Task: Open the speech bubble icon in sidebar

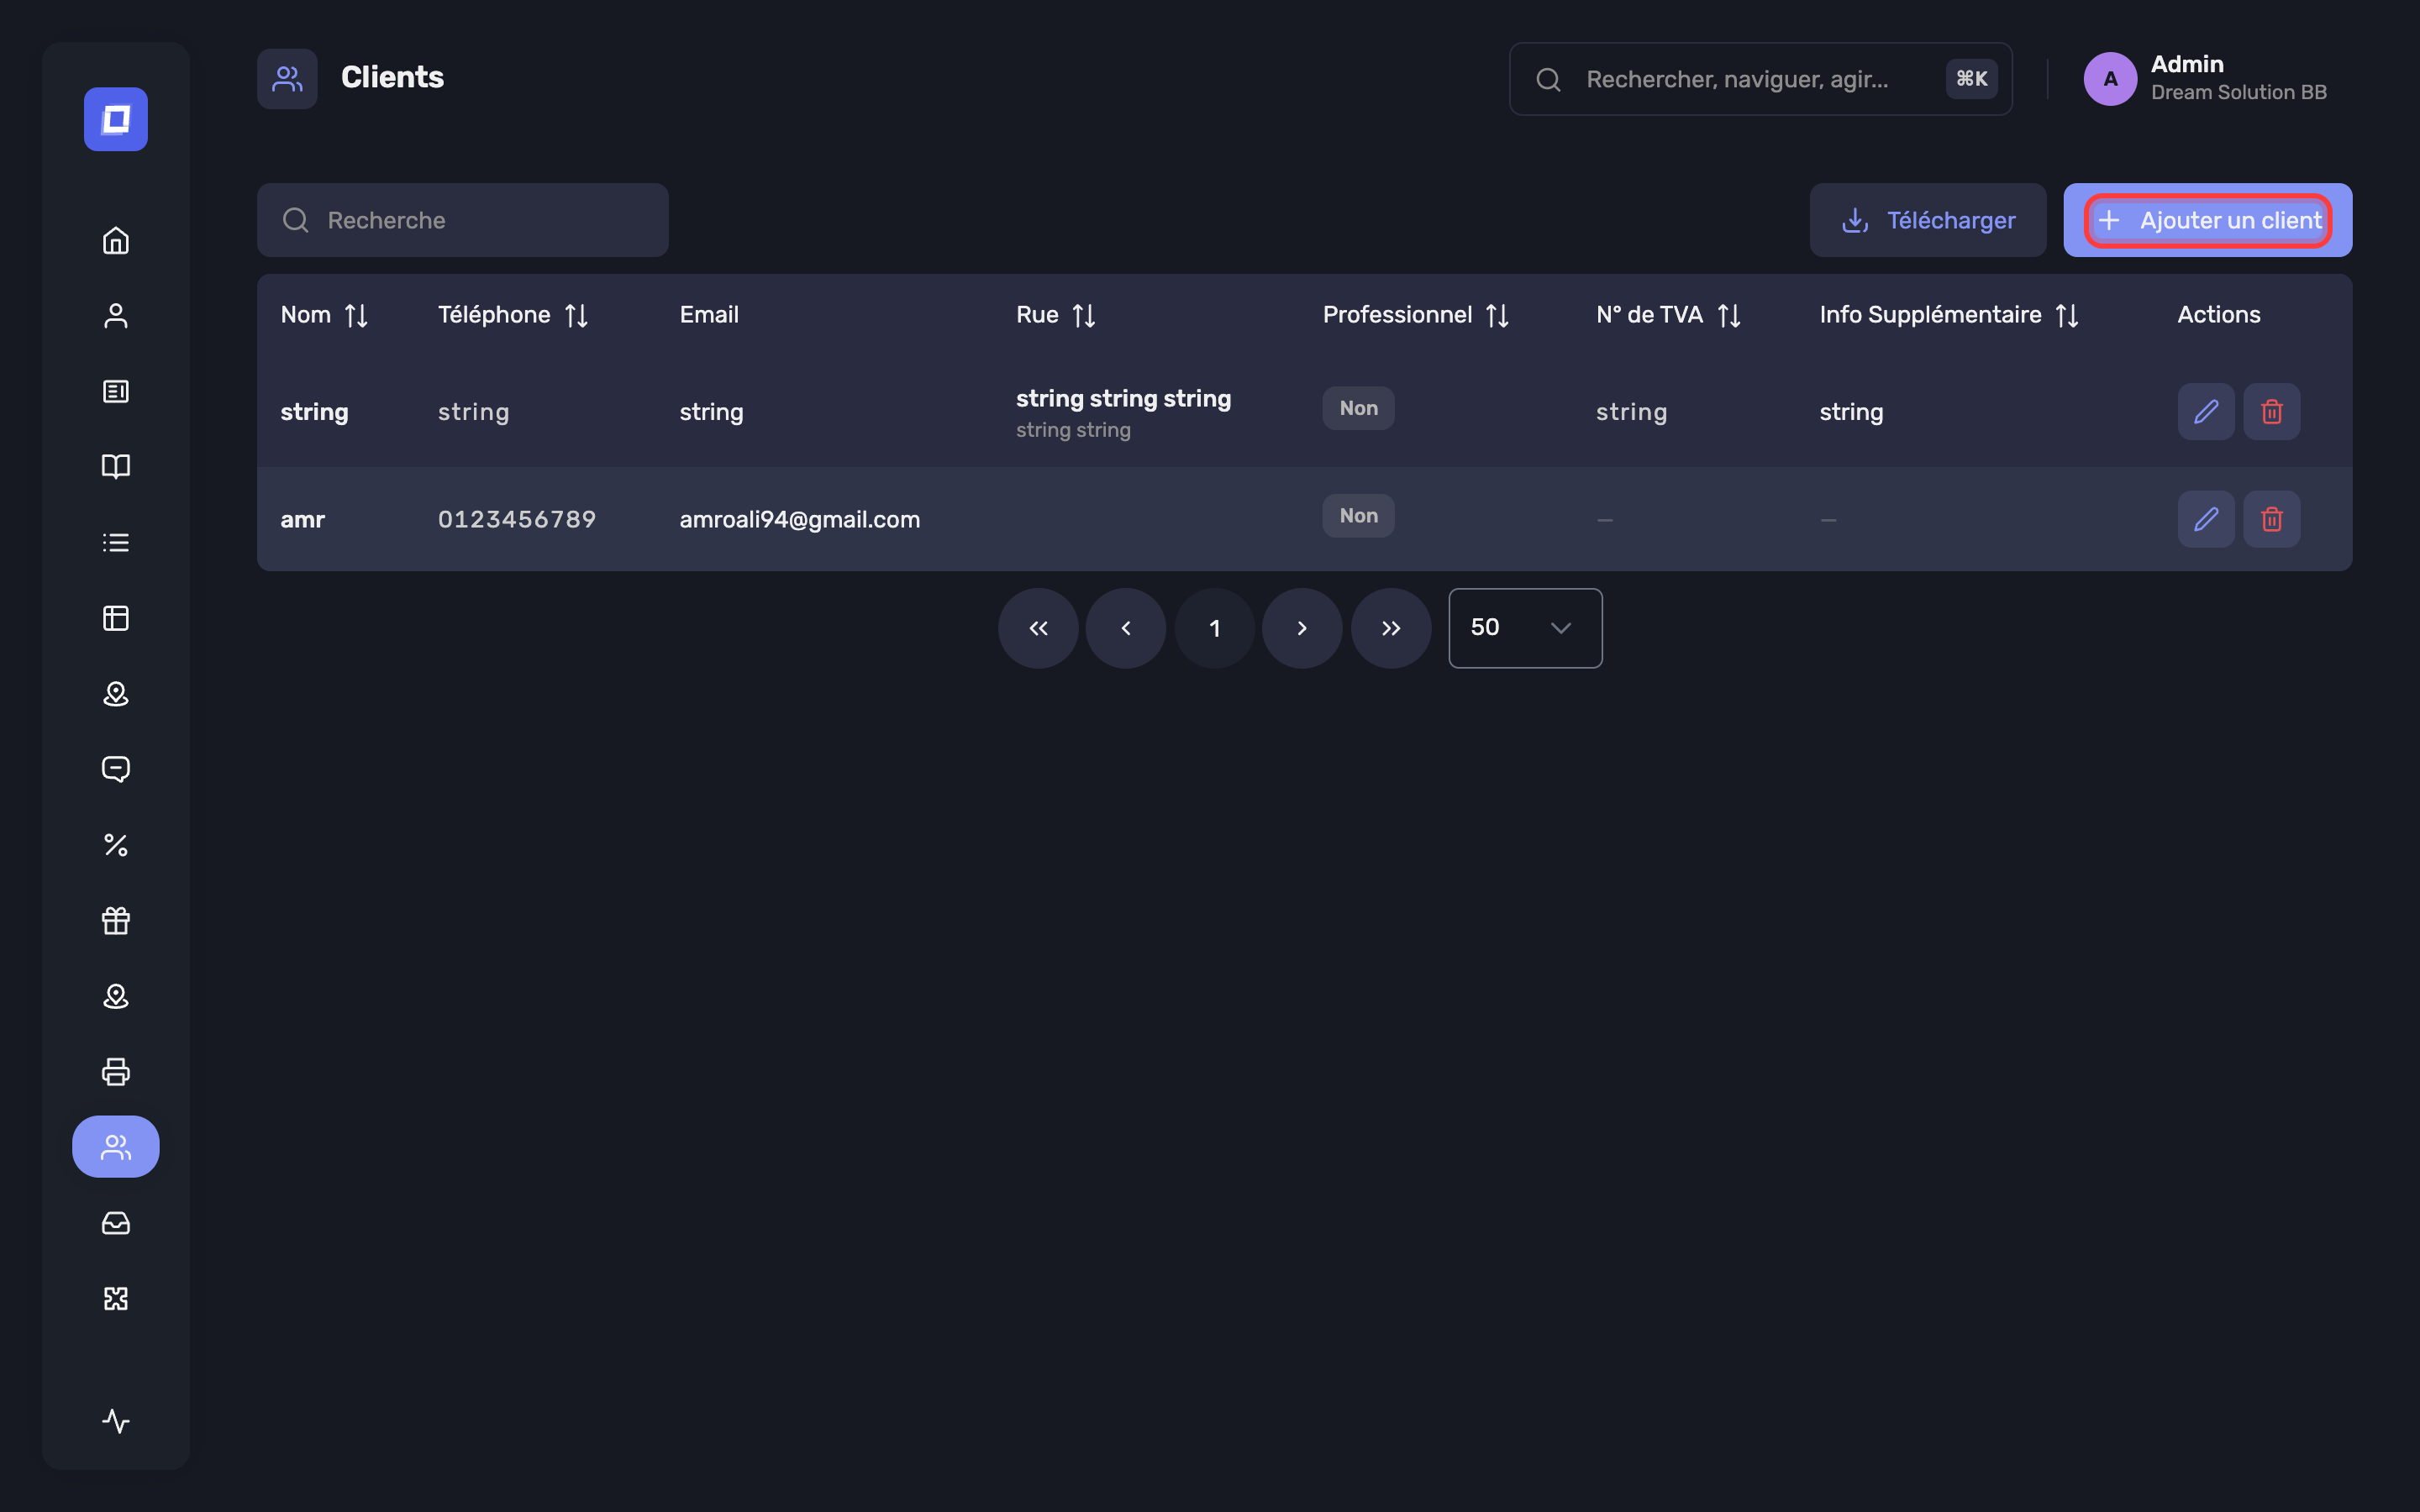Action: tap(116, 769)
